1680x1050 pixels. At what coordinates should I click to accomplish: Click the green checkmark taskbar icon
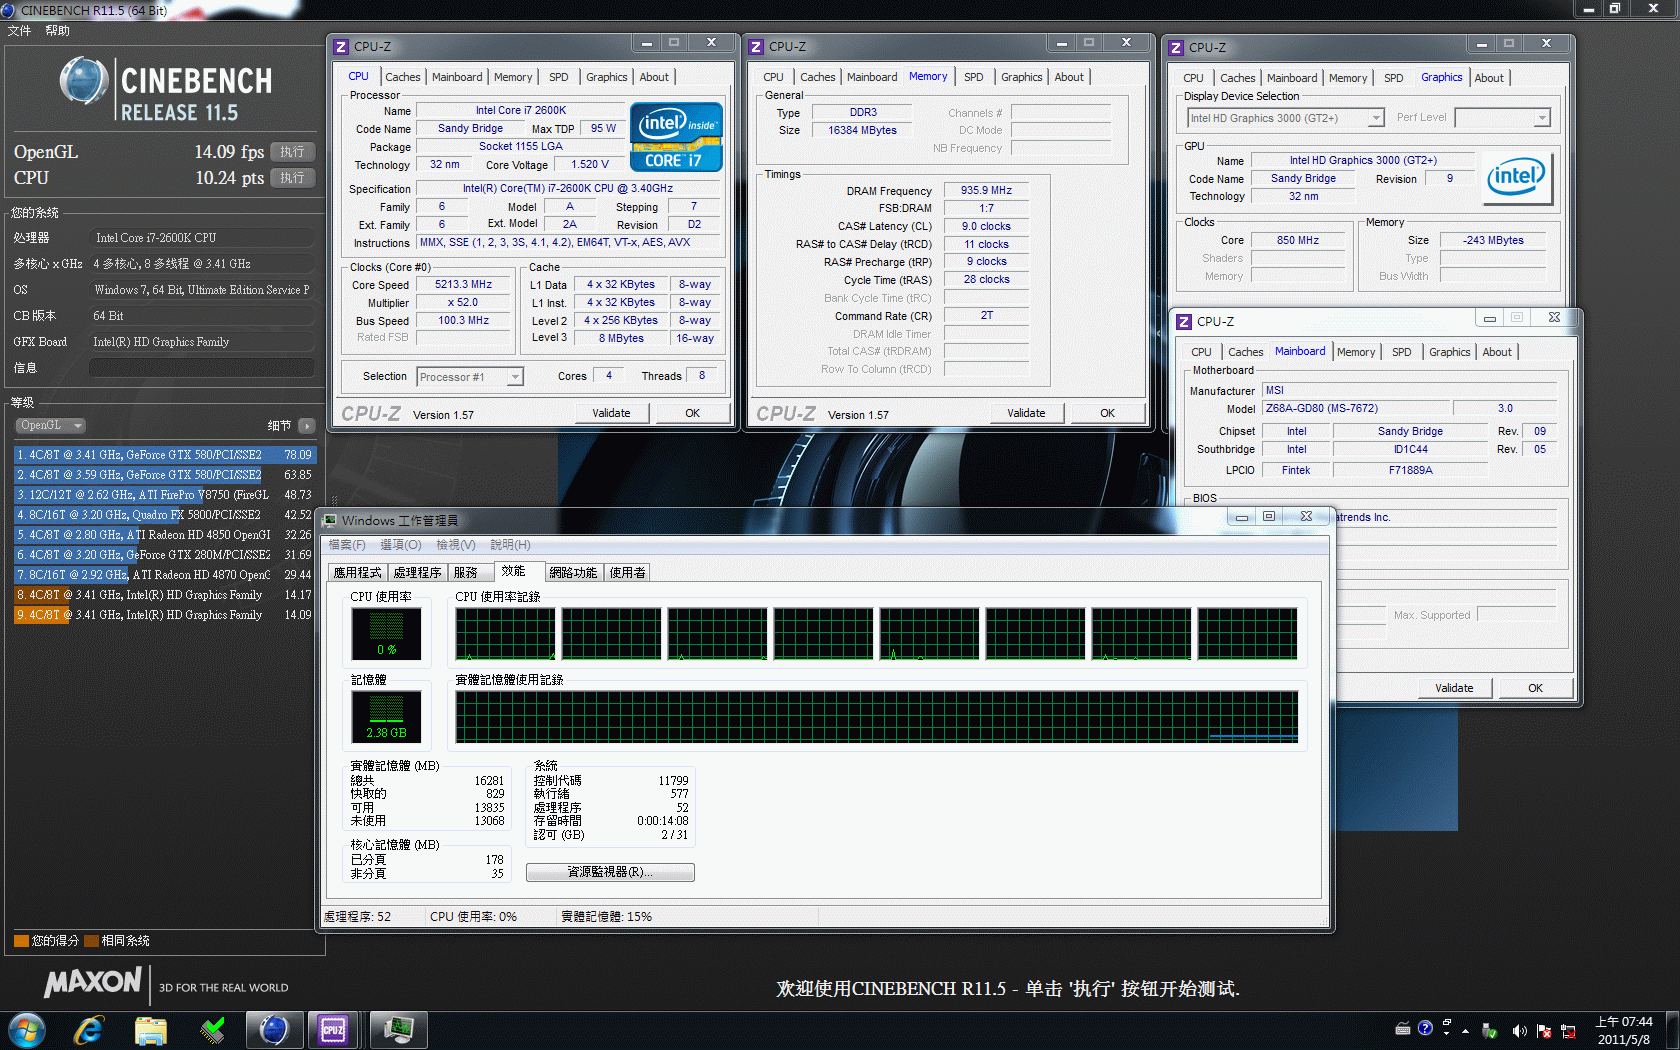[x=212, y=1030]
